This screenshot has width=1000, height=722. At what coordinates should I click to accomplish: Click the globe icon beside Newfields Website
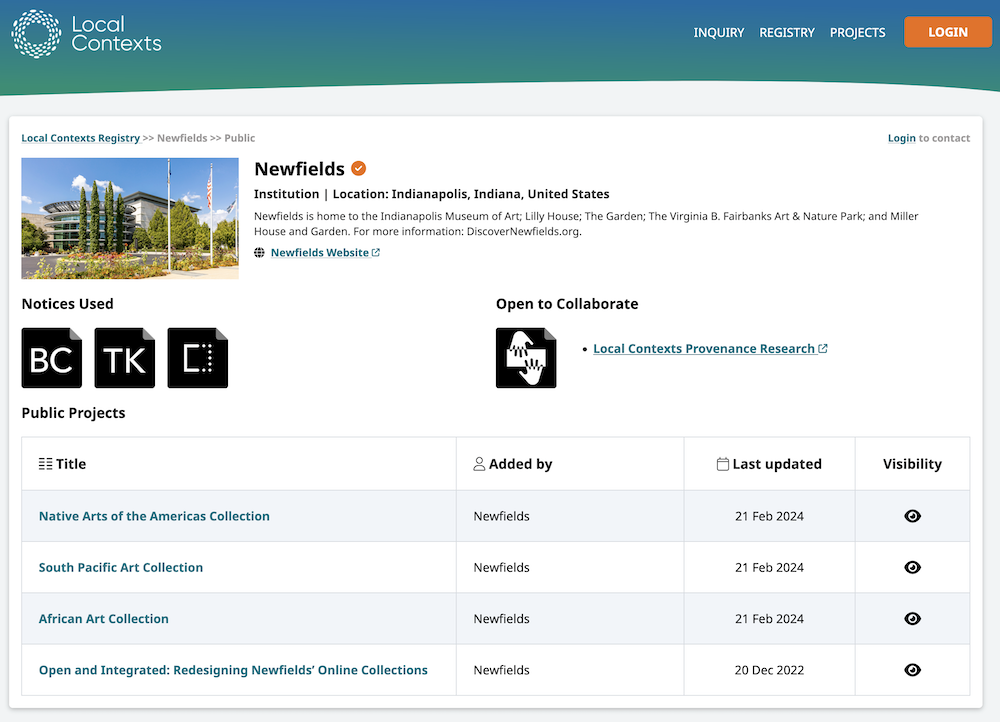260,253
